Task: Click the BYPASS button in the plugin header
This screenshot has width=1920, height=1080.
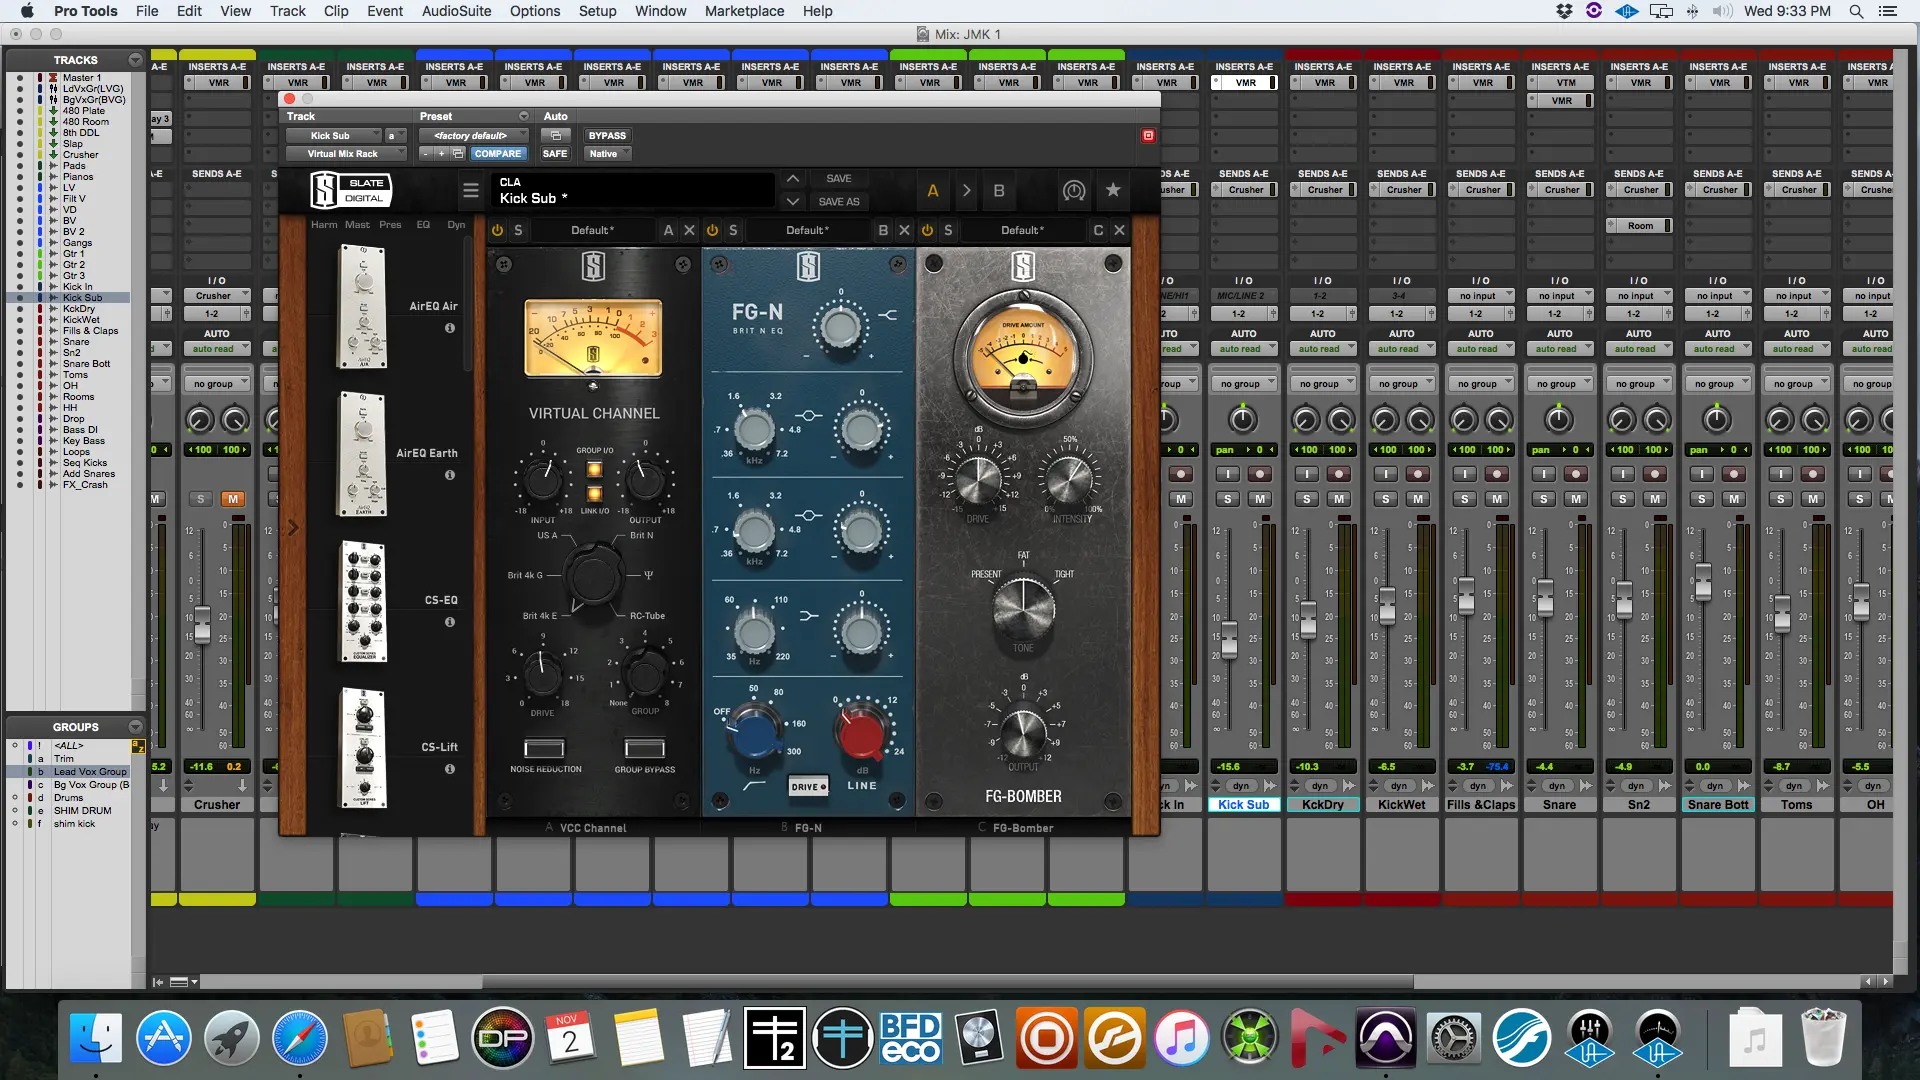Action: [607, 136]
